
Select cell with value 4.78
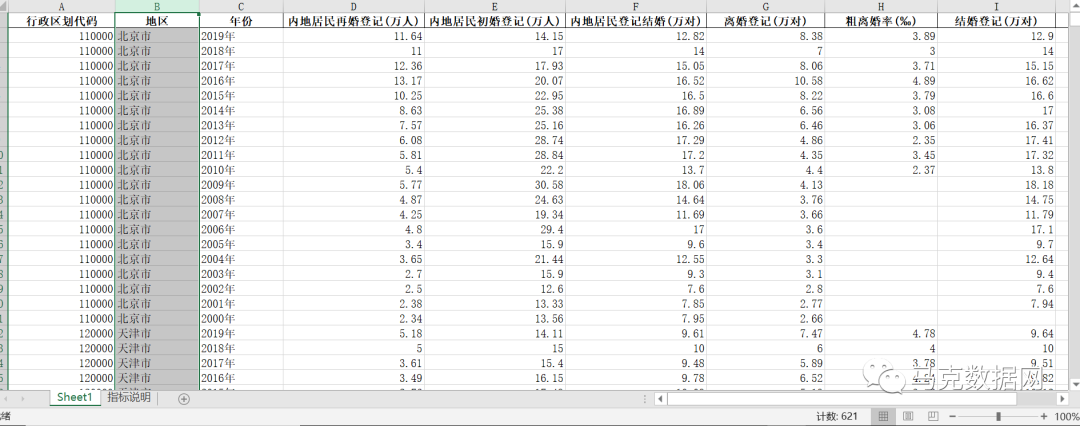881,334
